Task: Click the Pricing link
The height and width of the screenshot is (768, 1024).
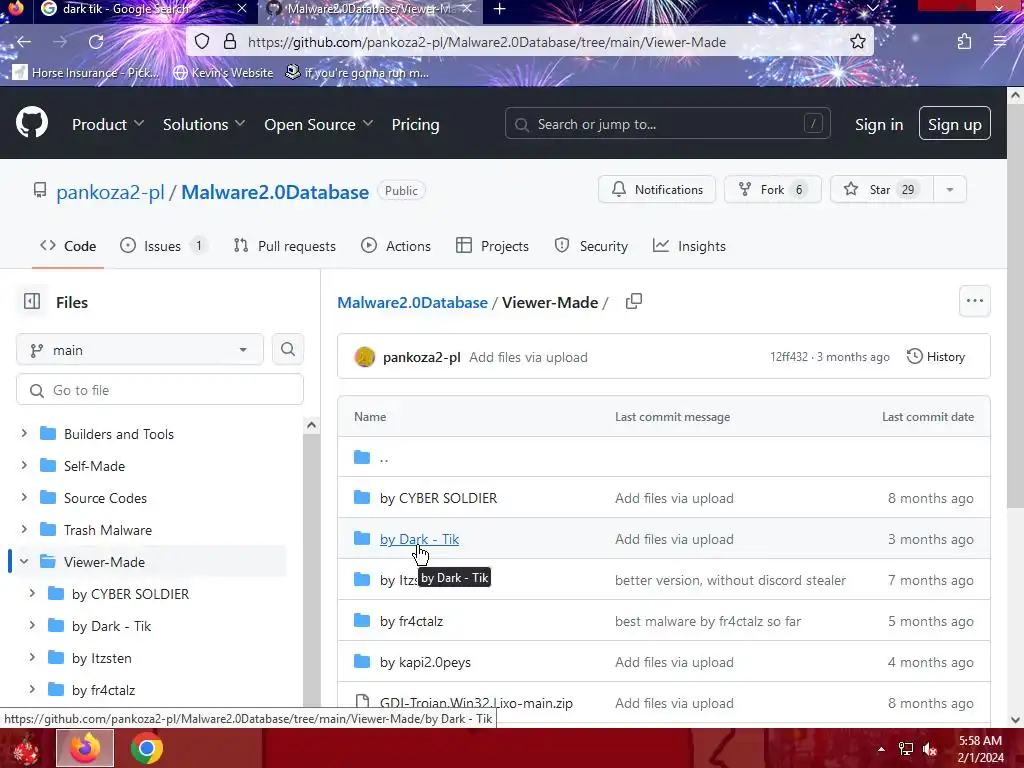Action: [x=415, y=124]
